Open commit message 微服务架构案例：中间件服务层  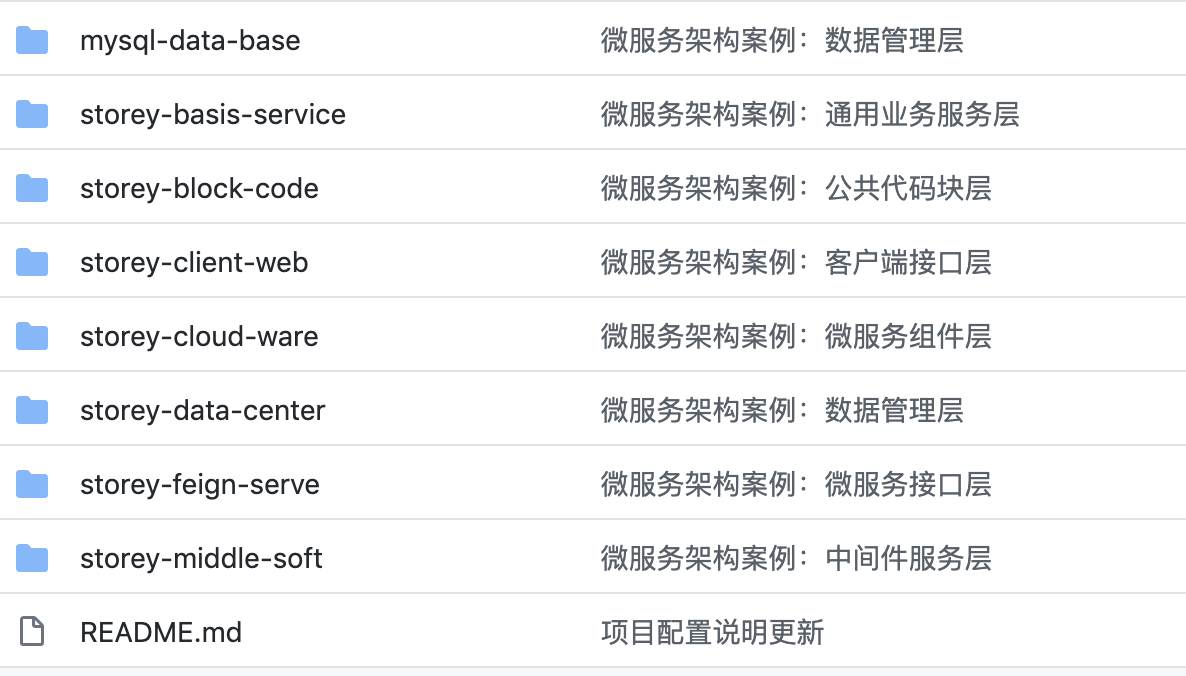tap(796, 559)
